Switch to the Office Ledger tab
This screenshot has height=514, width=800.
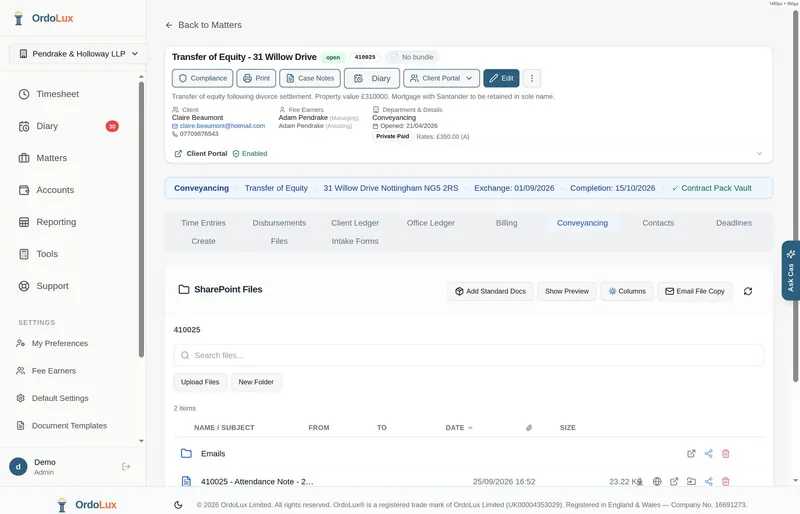click(x=431, y=223)
